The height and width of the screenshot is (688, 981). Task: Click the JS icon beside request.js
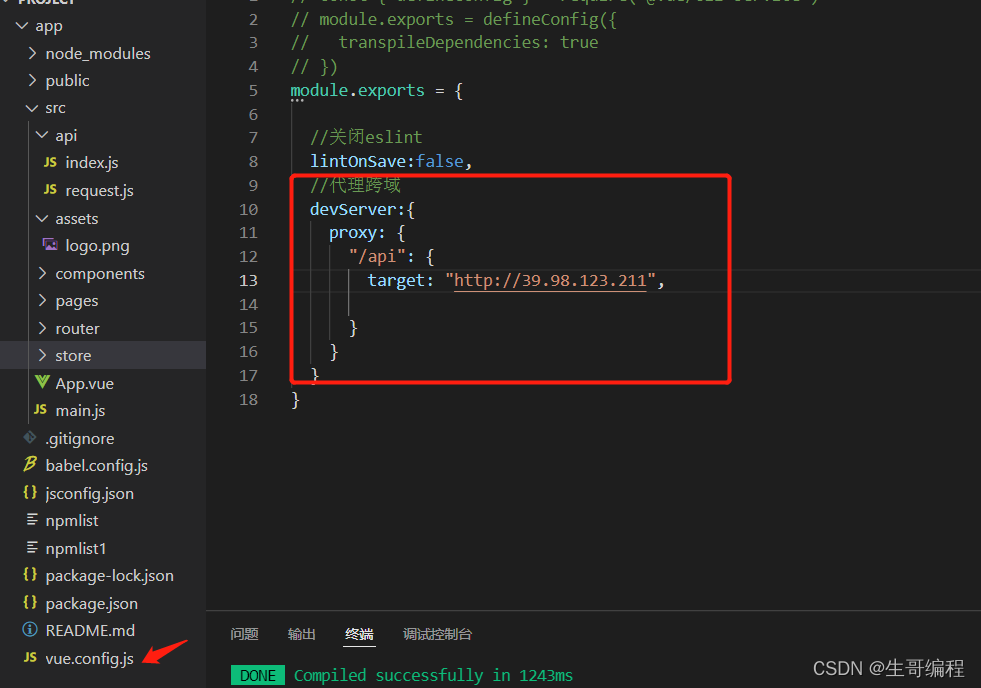tap(50, 190)
